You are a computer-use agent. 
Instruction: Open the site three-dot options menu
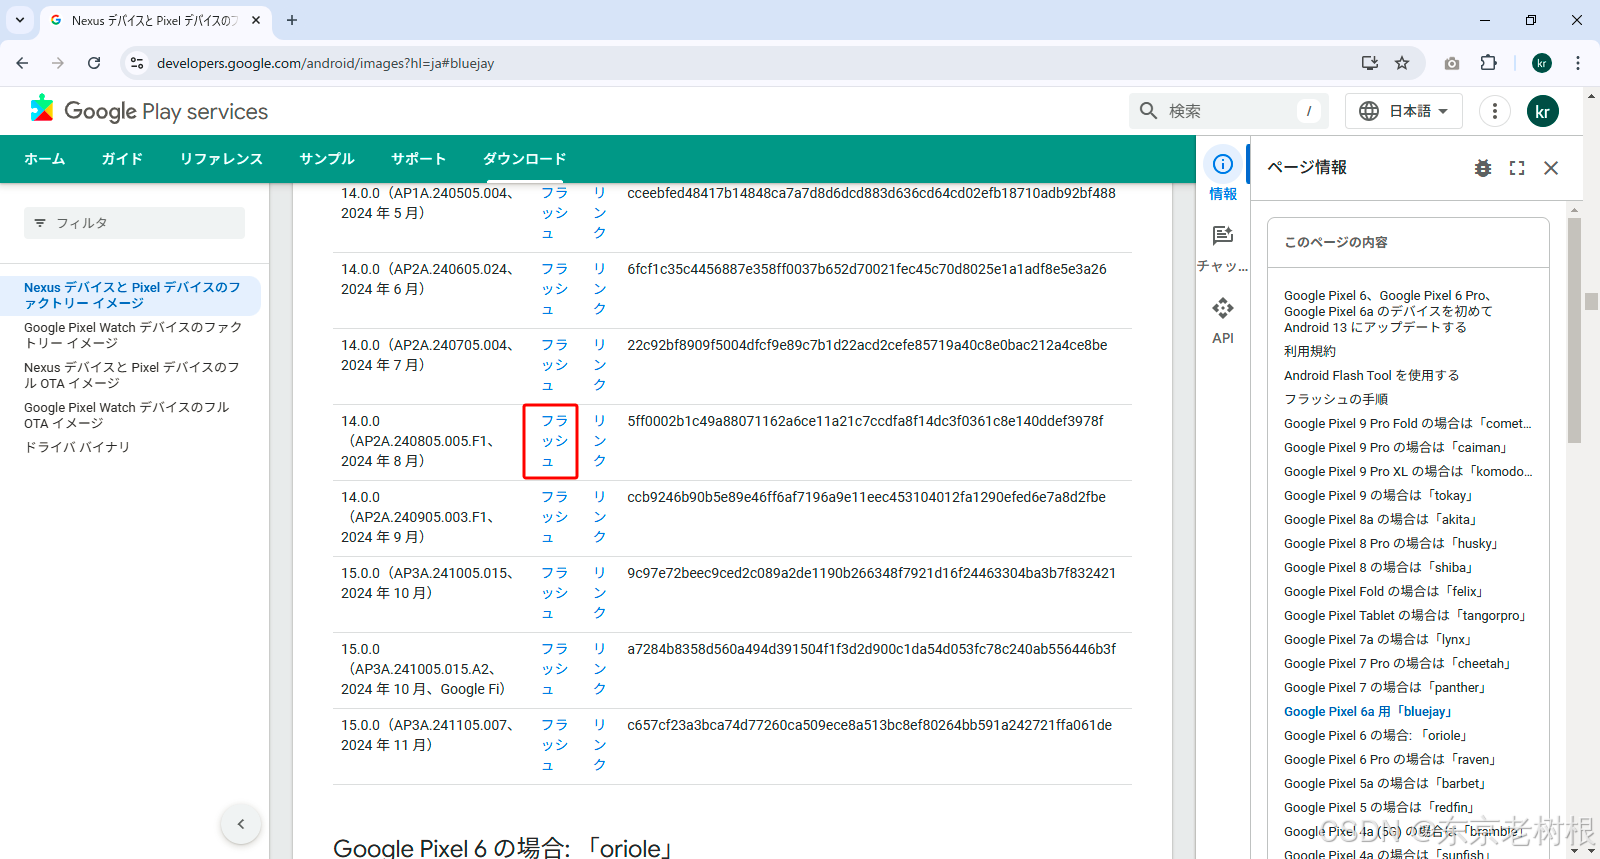1495,111
